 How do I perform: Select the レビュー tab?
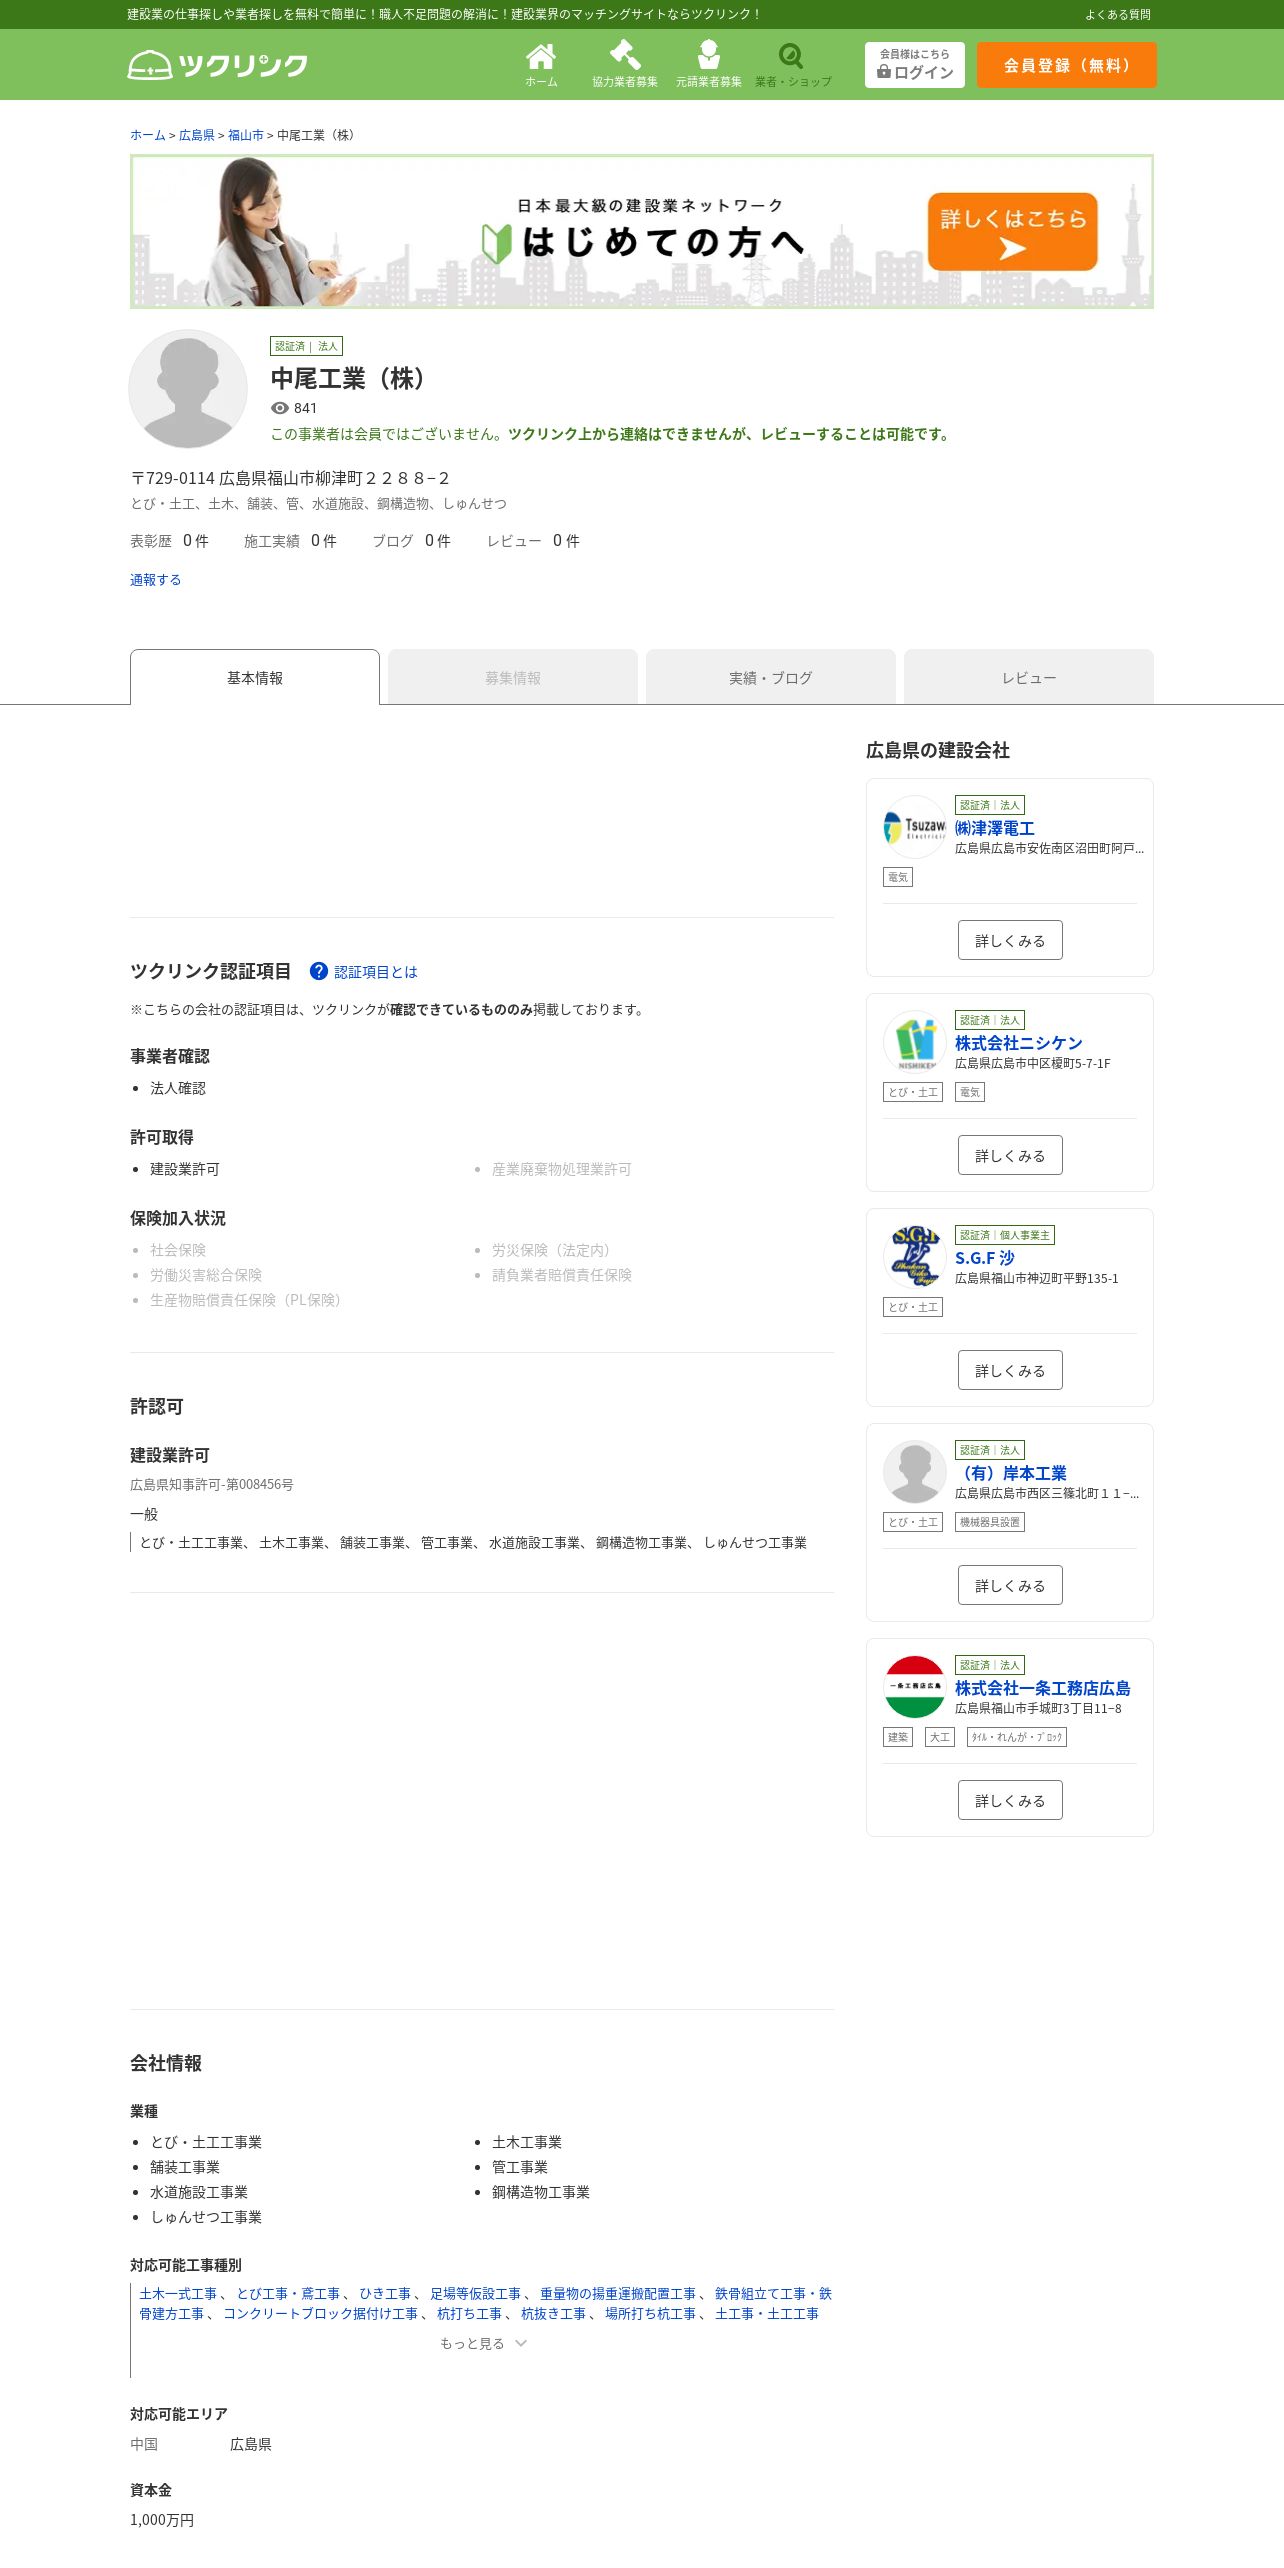pyautogui.click(x=1029, y=677)
